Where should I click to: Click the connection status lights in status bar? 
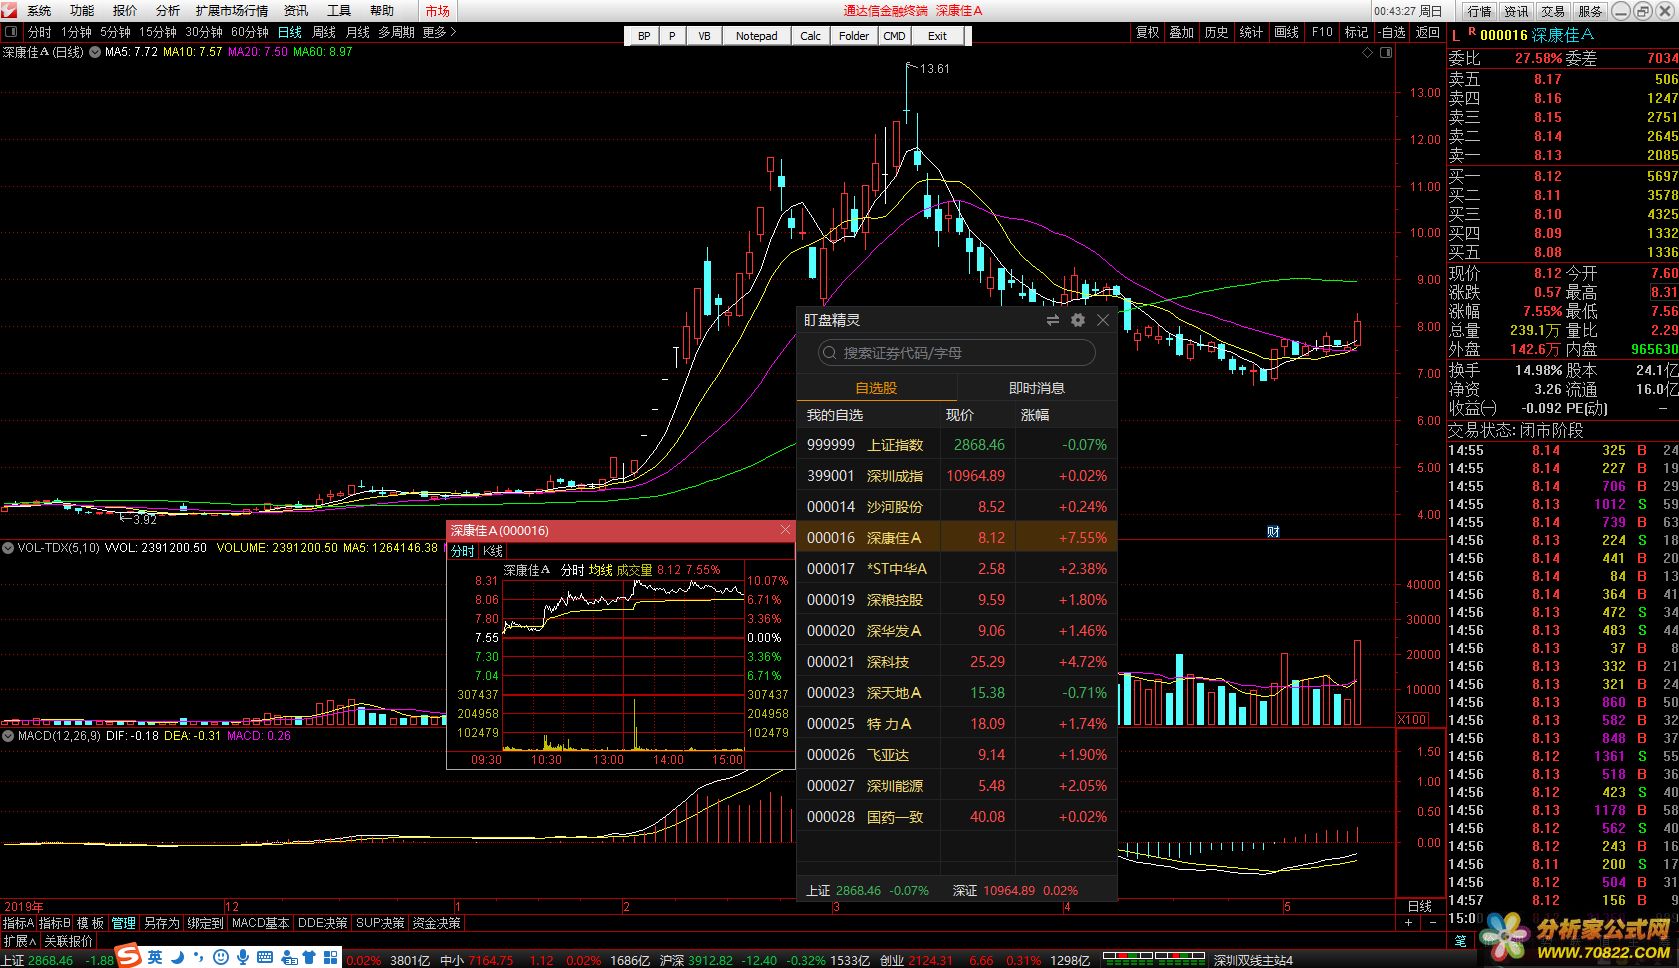1153,959
